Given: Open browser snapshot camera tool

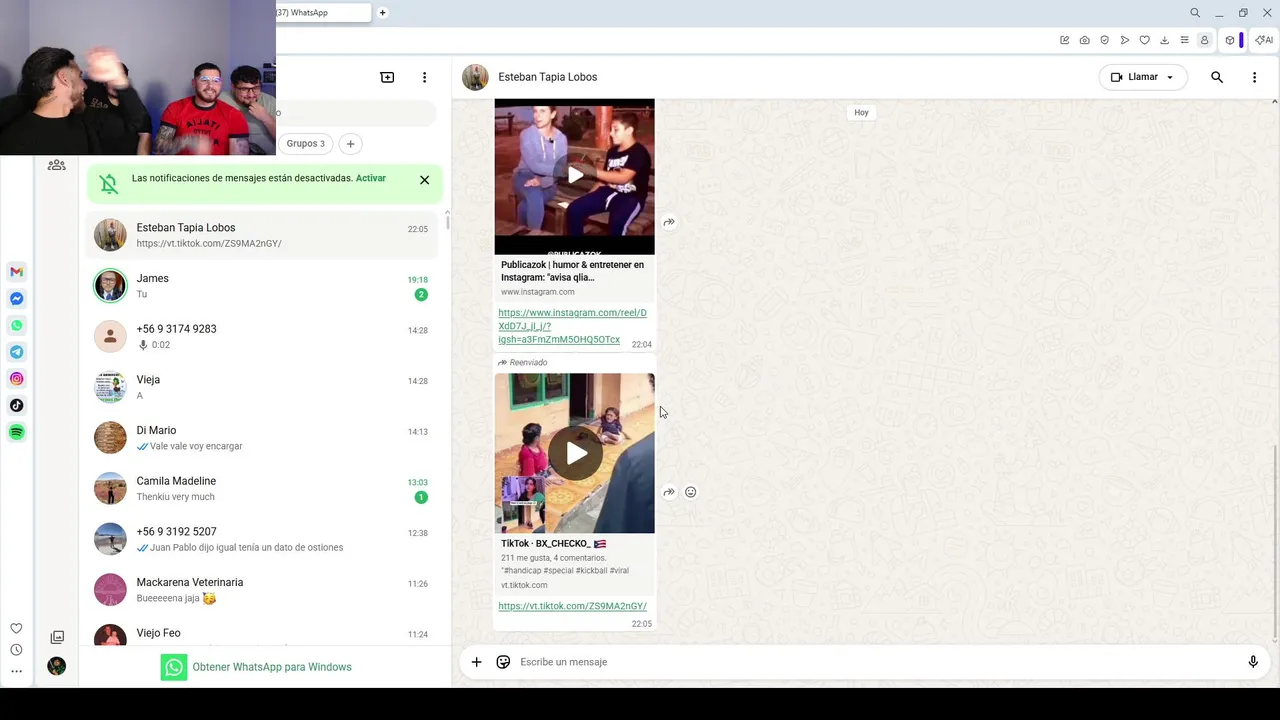Looking at the screenshot, I should pos(1084,40).
